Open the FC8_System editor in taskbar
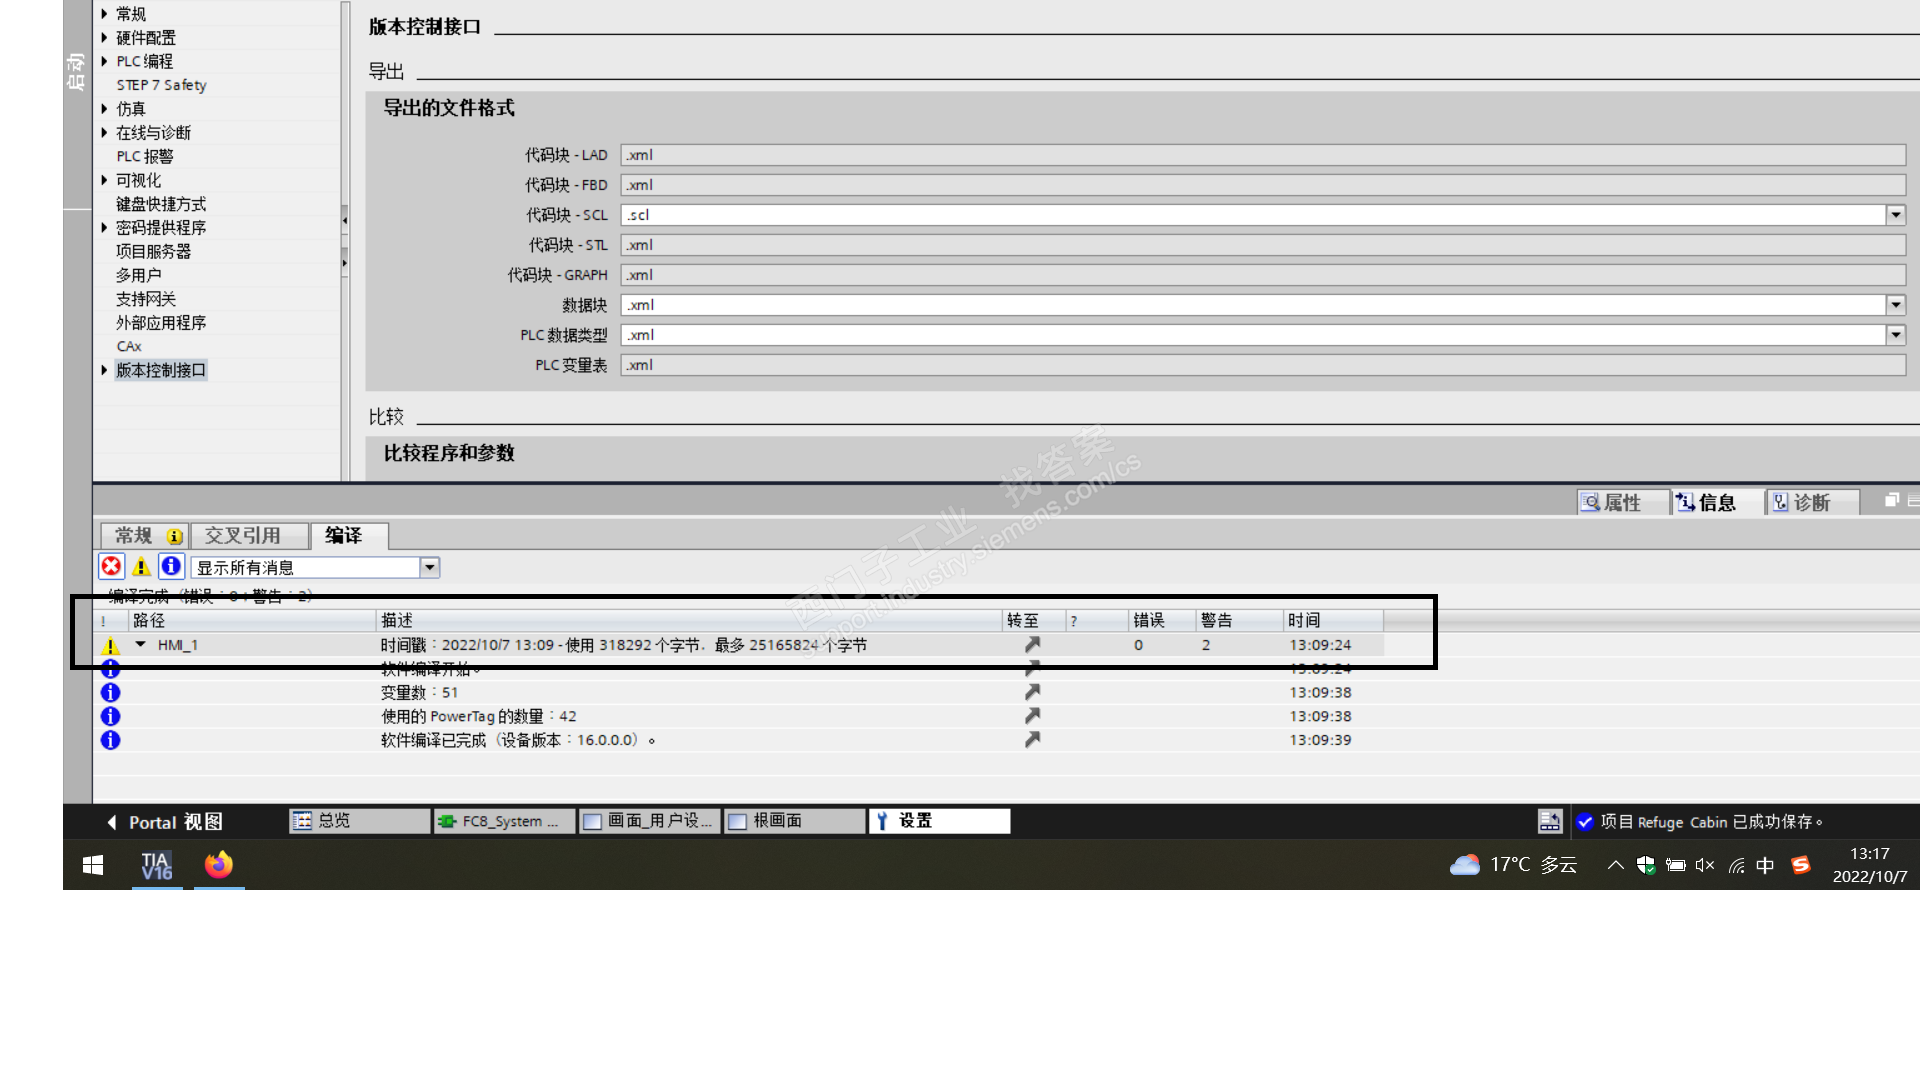 tap(503, 821)
